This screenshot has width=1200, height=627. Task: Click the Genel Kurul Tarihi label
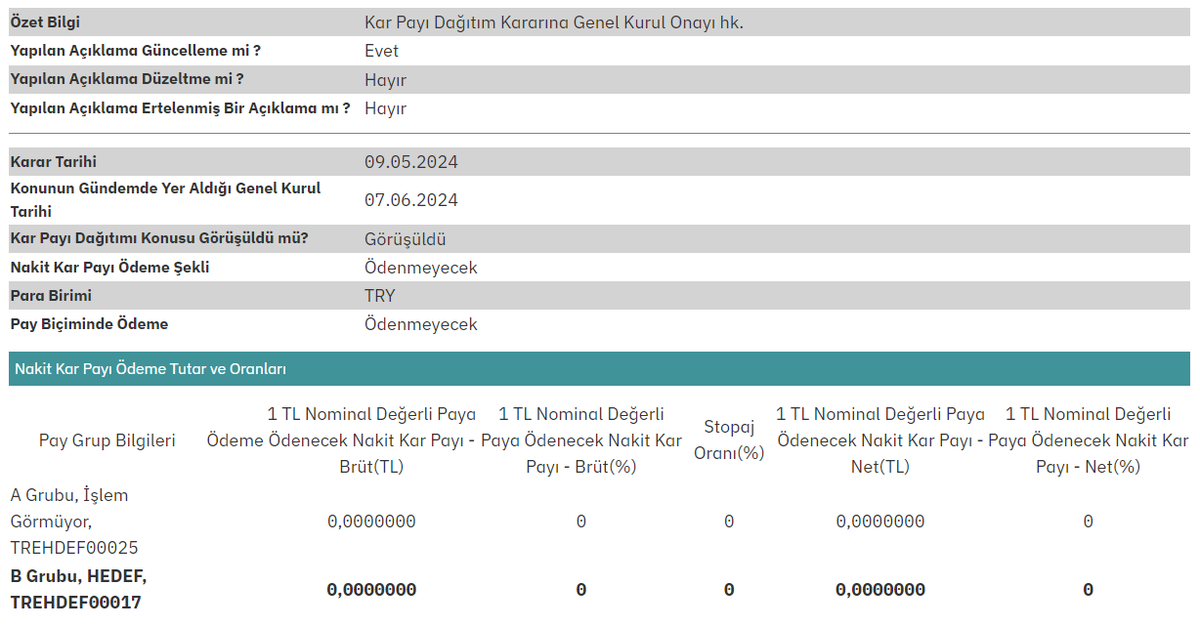[163, 199]
